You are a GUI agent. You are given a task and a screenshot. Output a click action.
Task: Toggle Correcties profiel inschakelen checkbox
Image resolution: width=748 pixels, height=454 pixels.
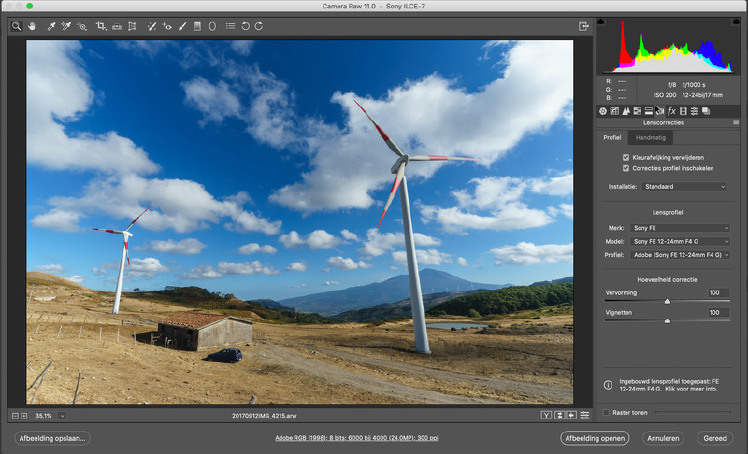pyautogui.click(x=626, y=168)
